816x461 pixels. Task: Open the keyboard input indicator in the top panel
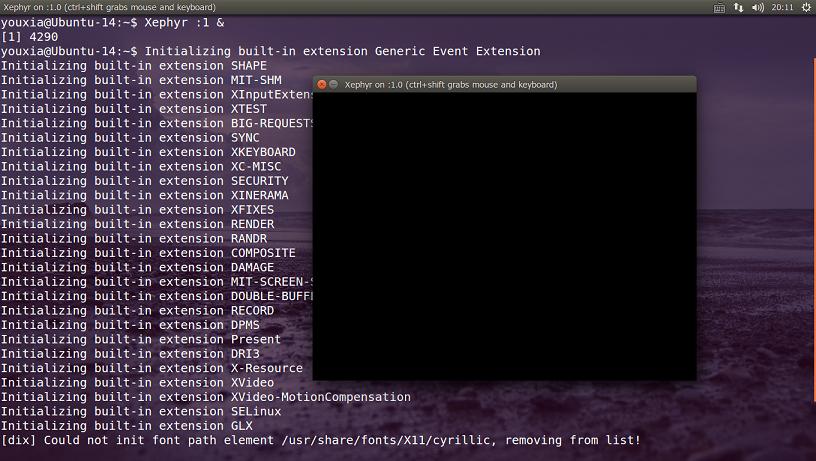click(719, 7)
